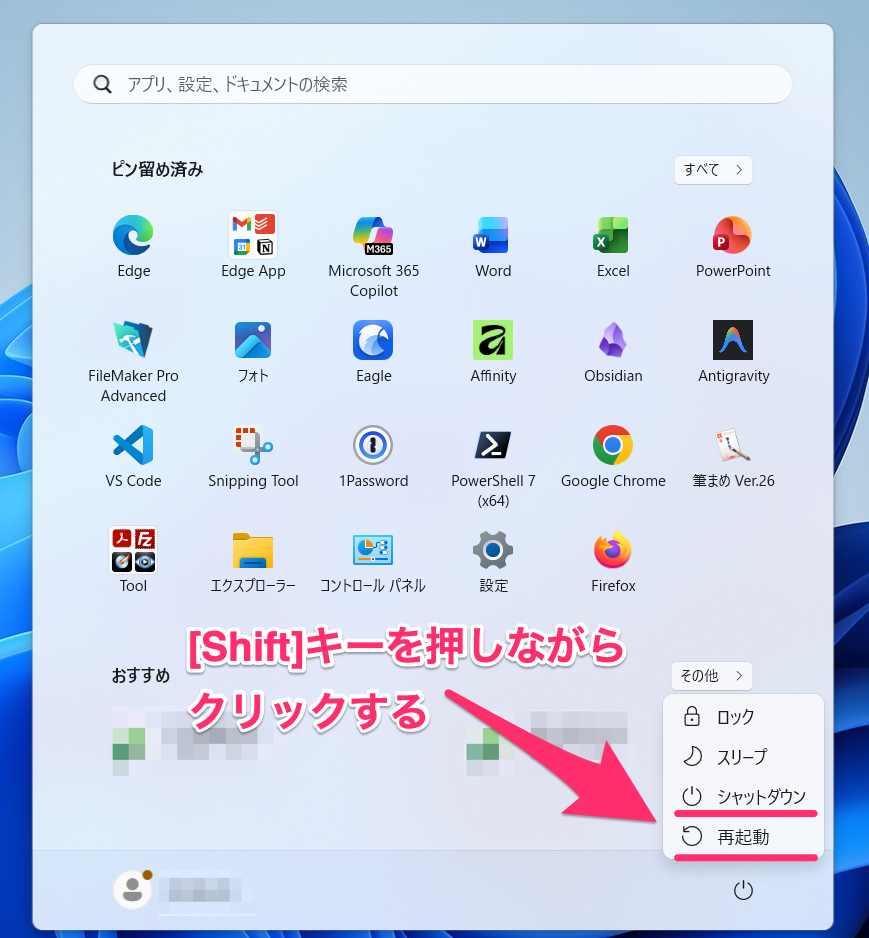This screenshot has height=938, width=869.
Task: Expand その他 for more recommendations
Action: click(x=712, y=676)
